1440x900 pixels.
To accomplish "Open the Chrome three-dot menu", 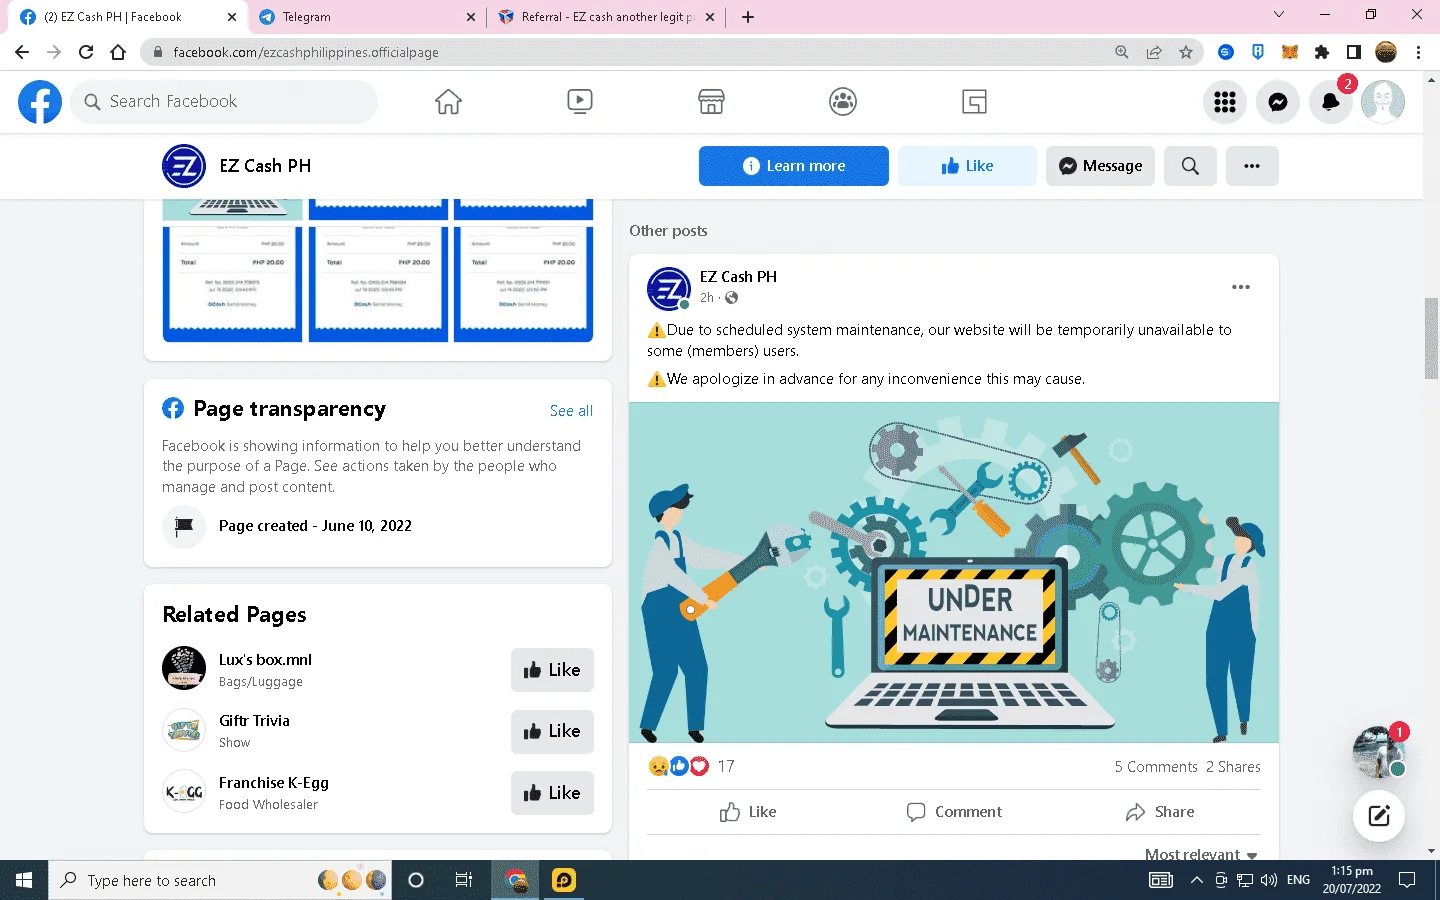I will (x=1419, y=52).
